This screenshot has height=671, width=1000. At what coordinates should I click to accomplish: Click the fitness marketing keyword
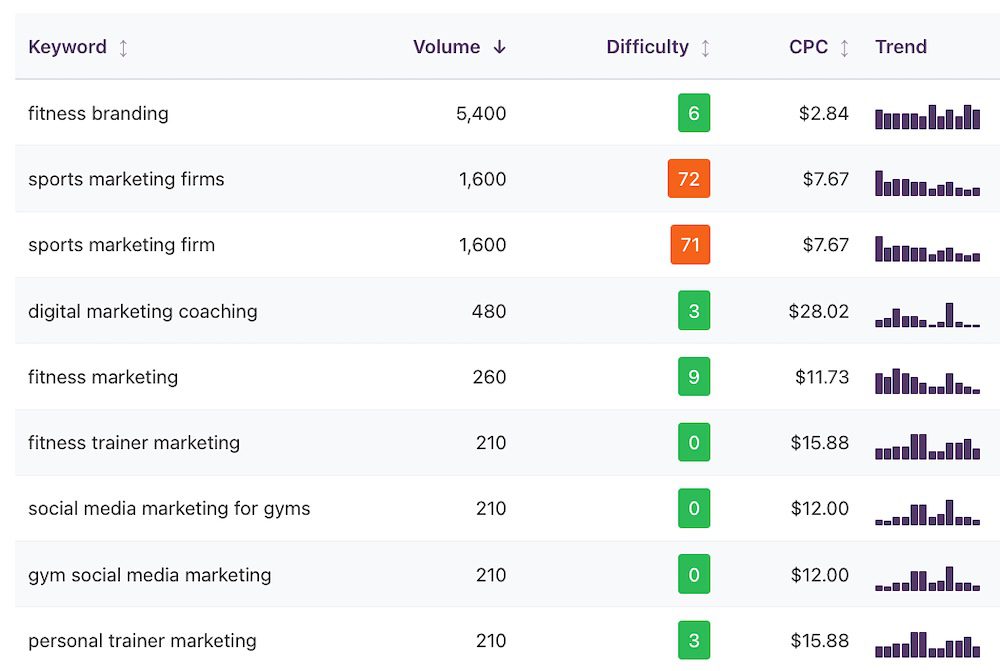coord(103,377)
